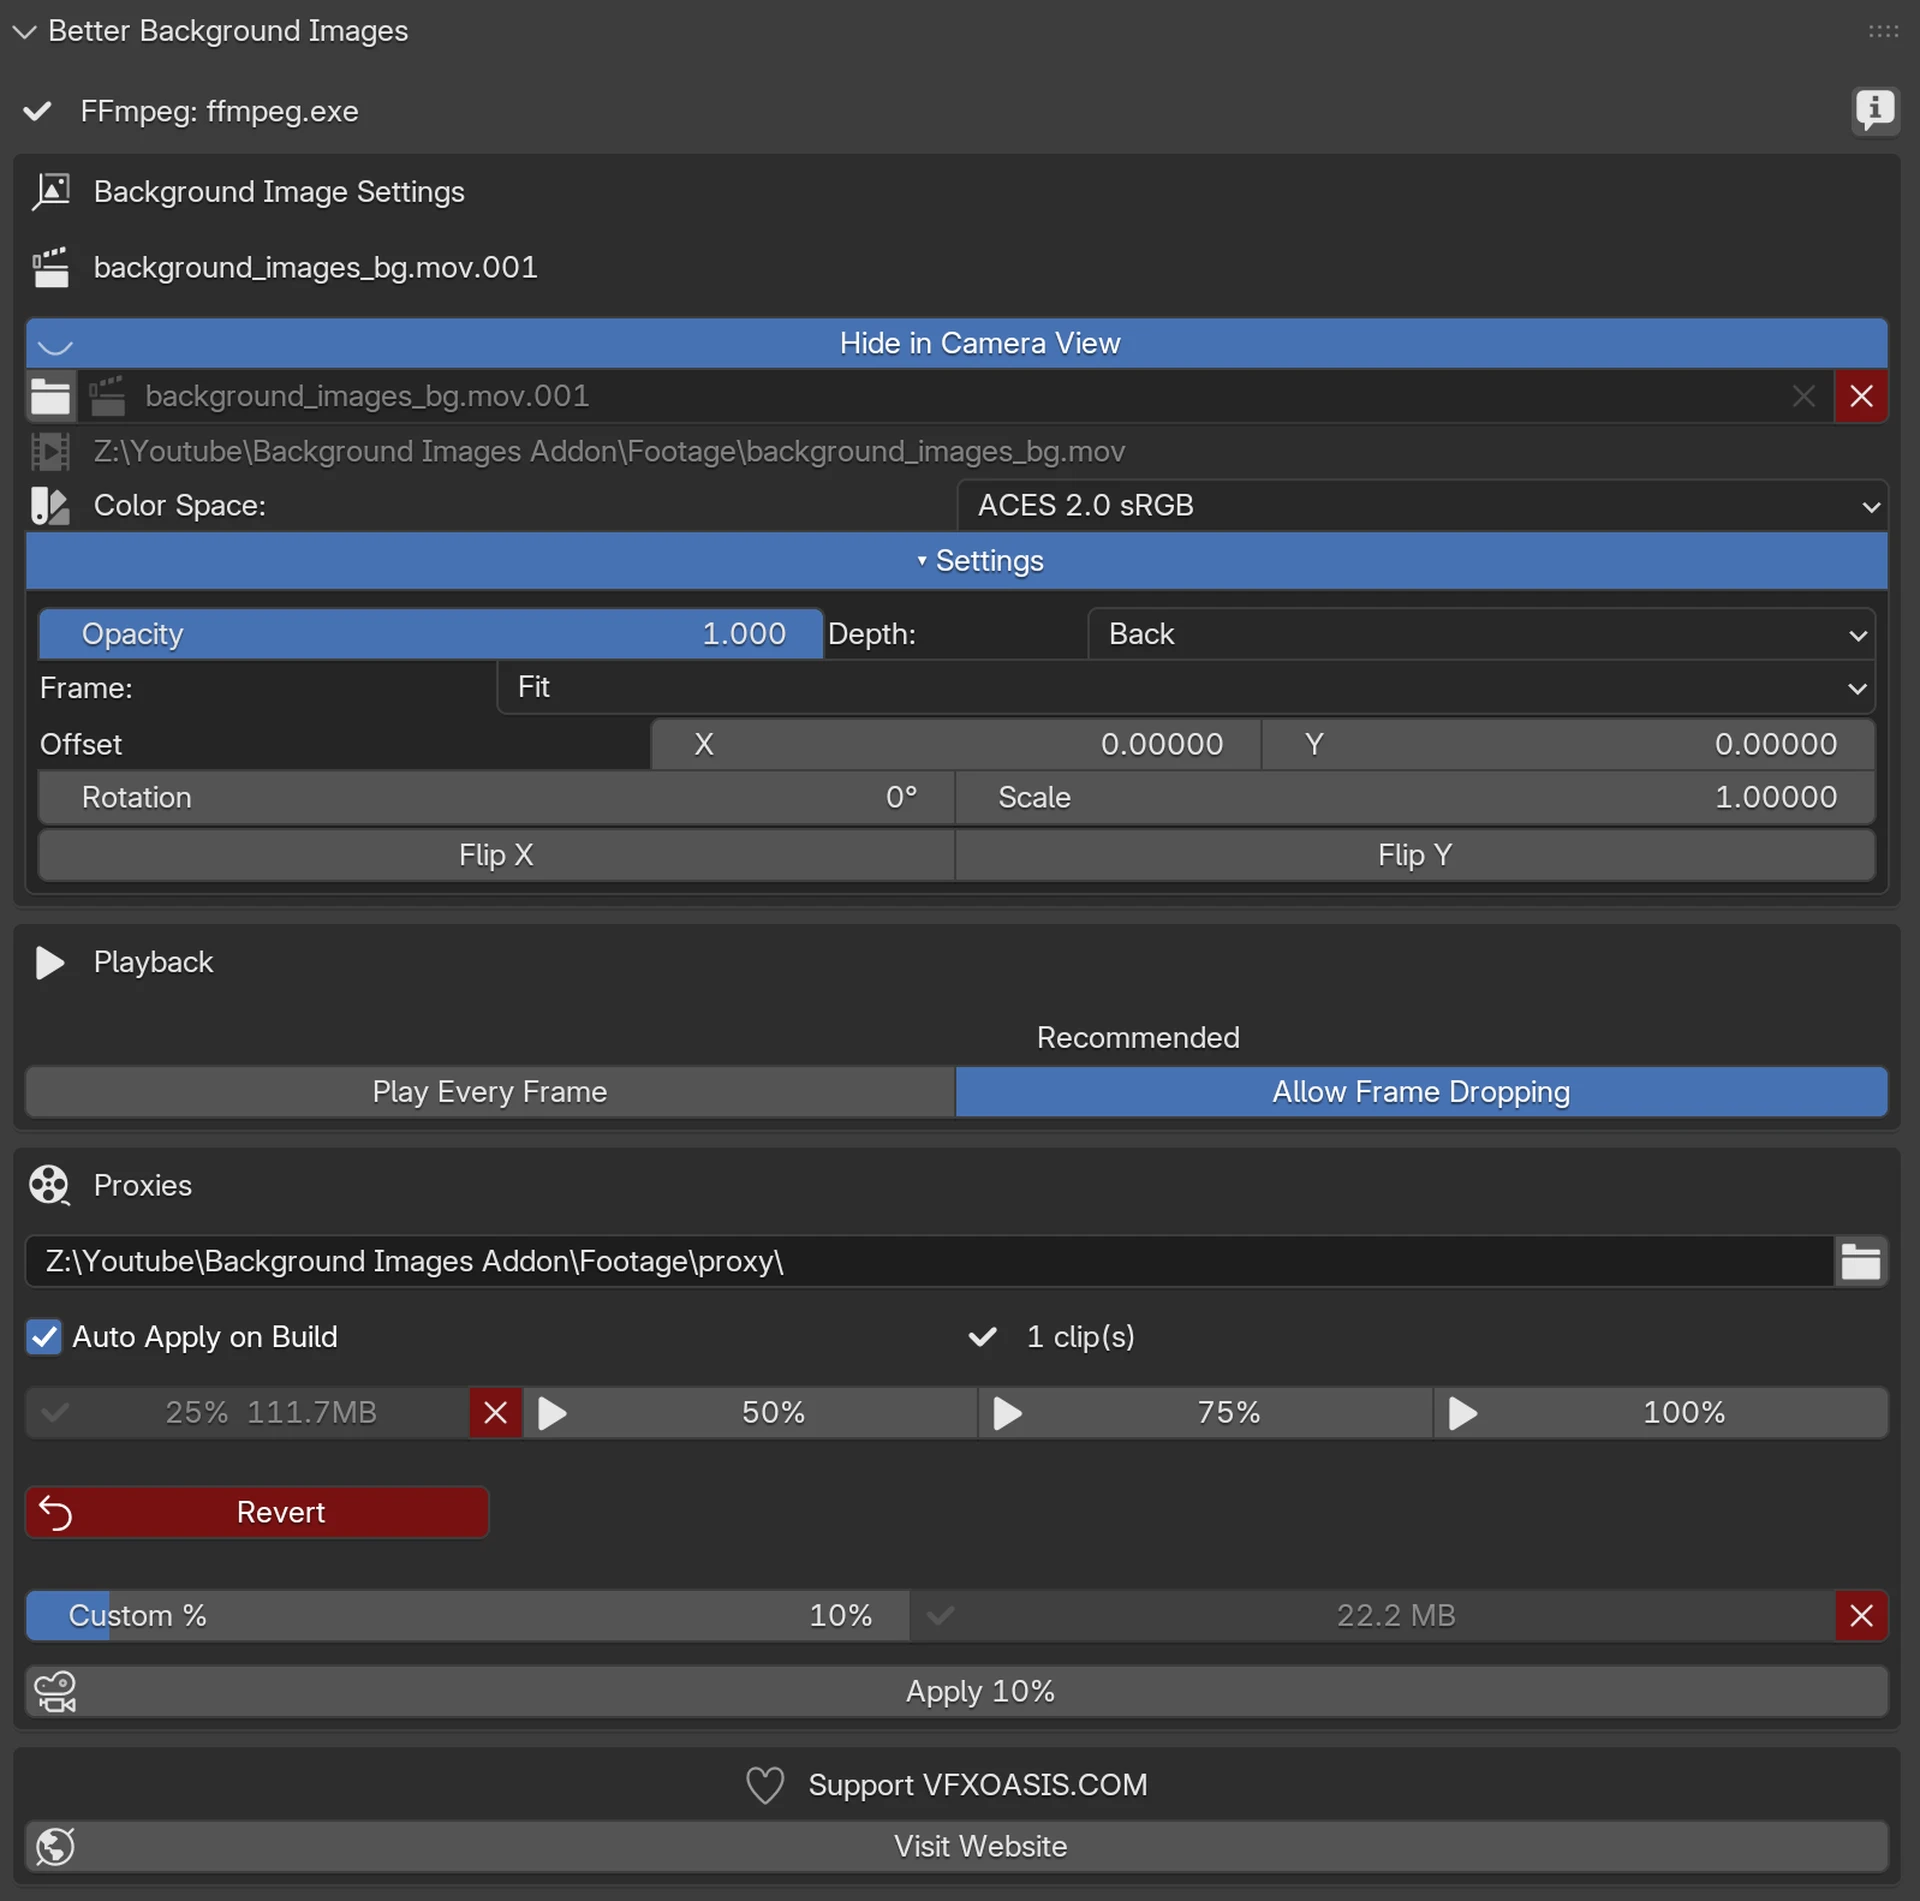Click the red Revert button

(x=257, y=1513)
